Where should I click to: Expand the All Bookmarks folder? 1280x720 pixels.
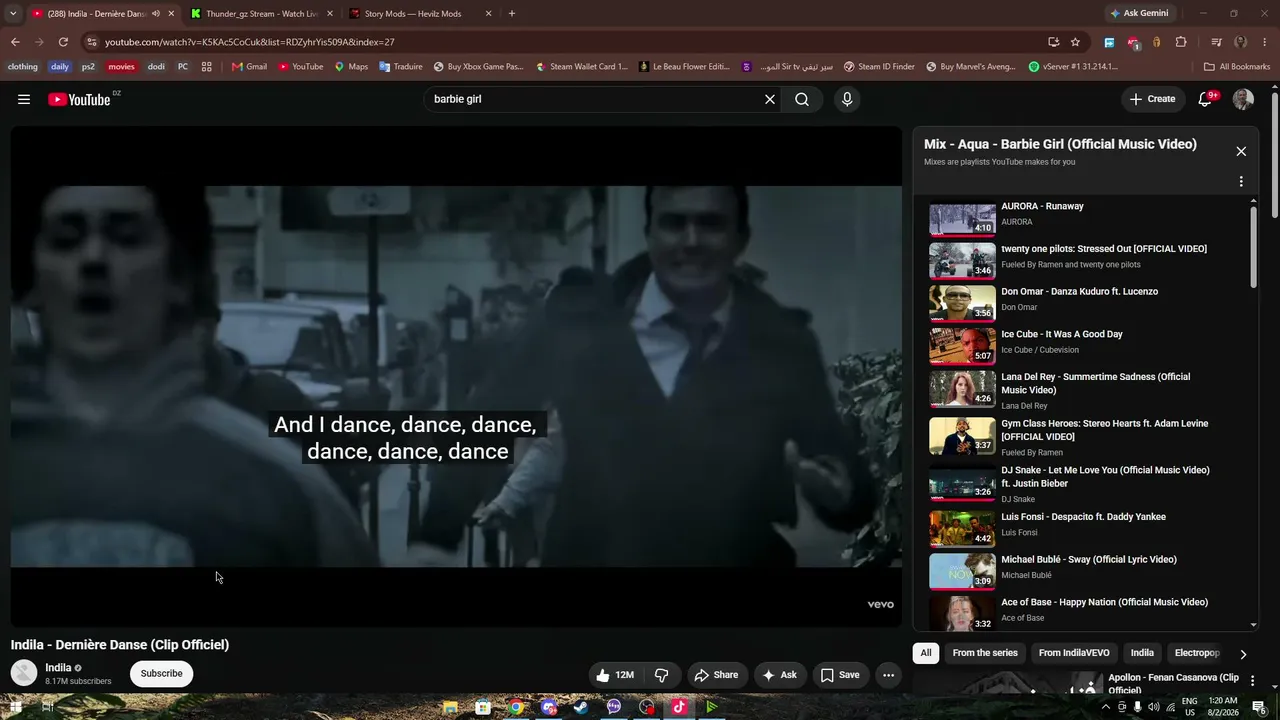coord(1237,67)
